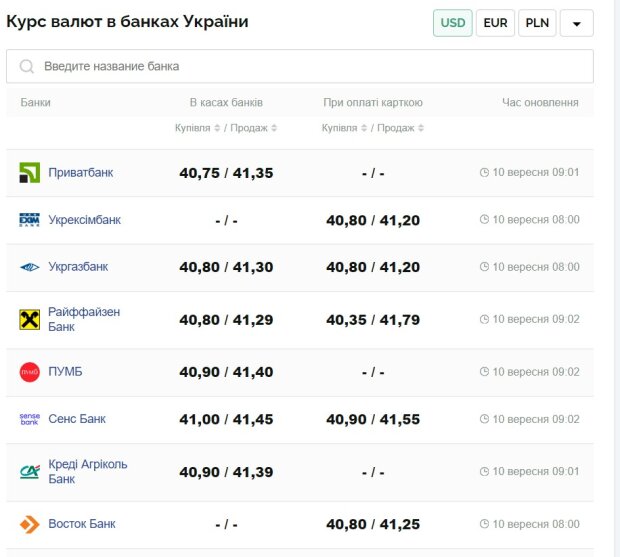Select the USD currency toggle
620x557 pixels.
pyautogui.click(x=453, y=22)
